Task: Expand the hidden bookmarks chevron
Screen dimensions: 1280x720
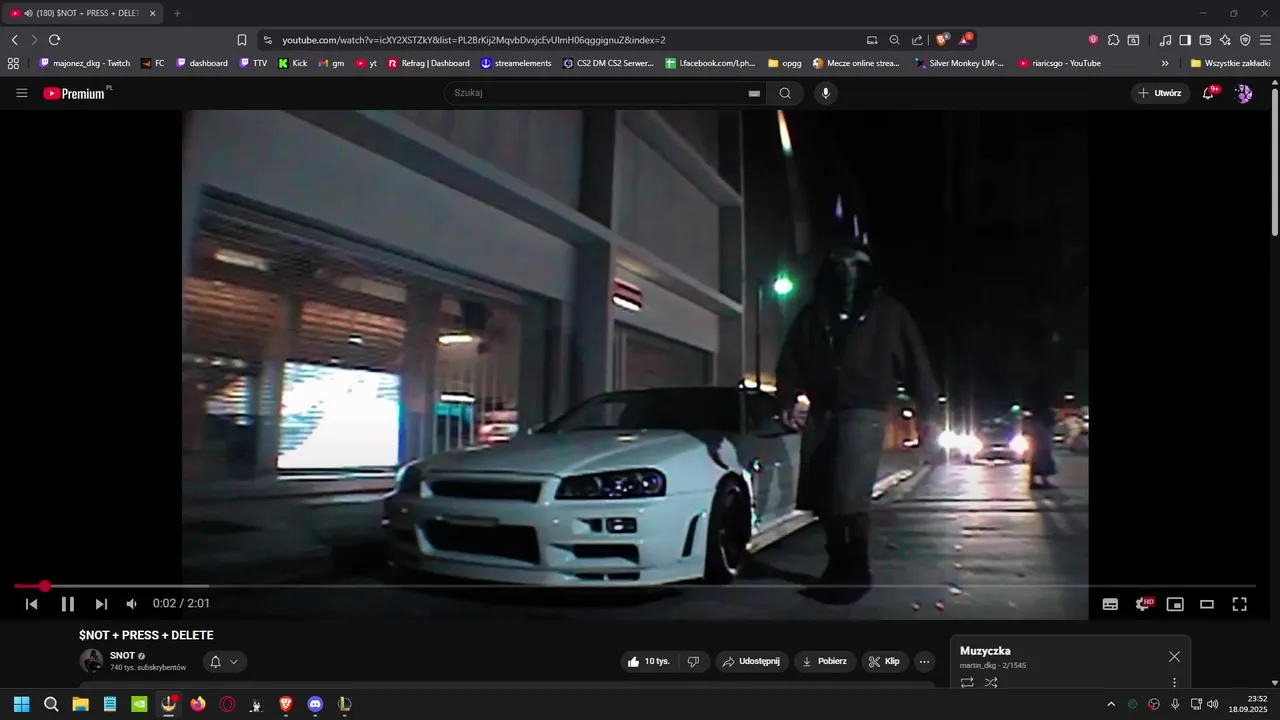Action: click(1165, 63)
